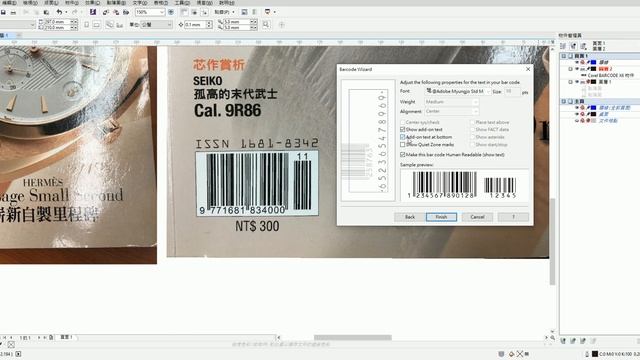Click the Show grid icon
Viewport: 640px width, 360px height.
[x=194, y=12]
